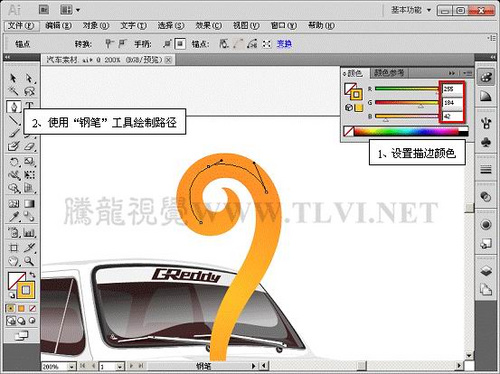500x374 pixels.
Task: Swap fill and stroke colors arrow
Action: 32,275
